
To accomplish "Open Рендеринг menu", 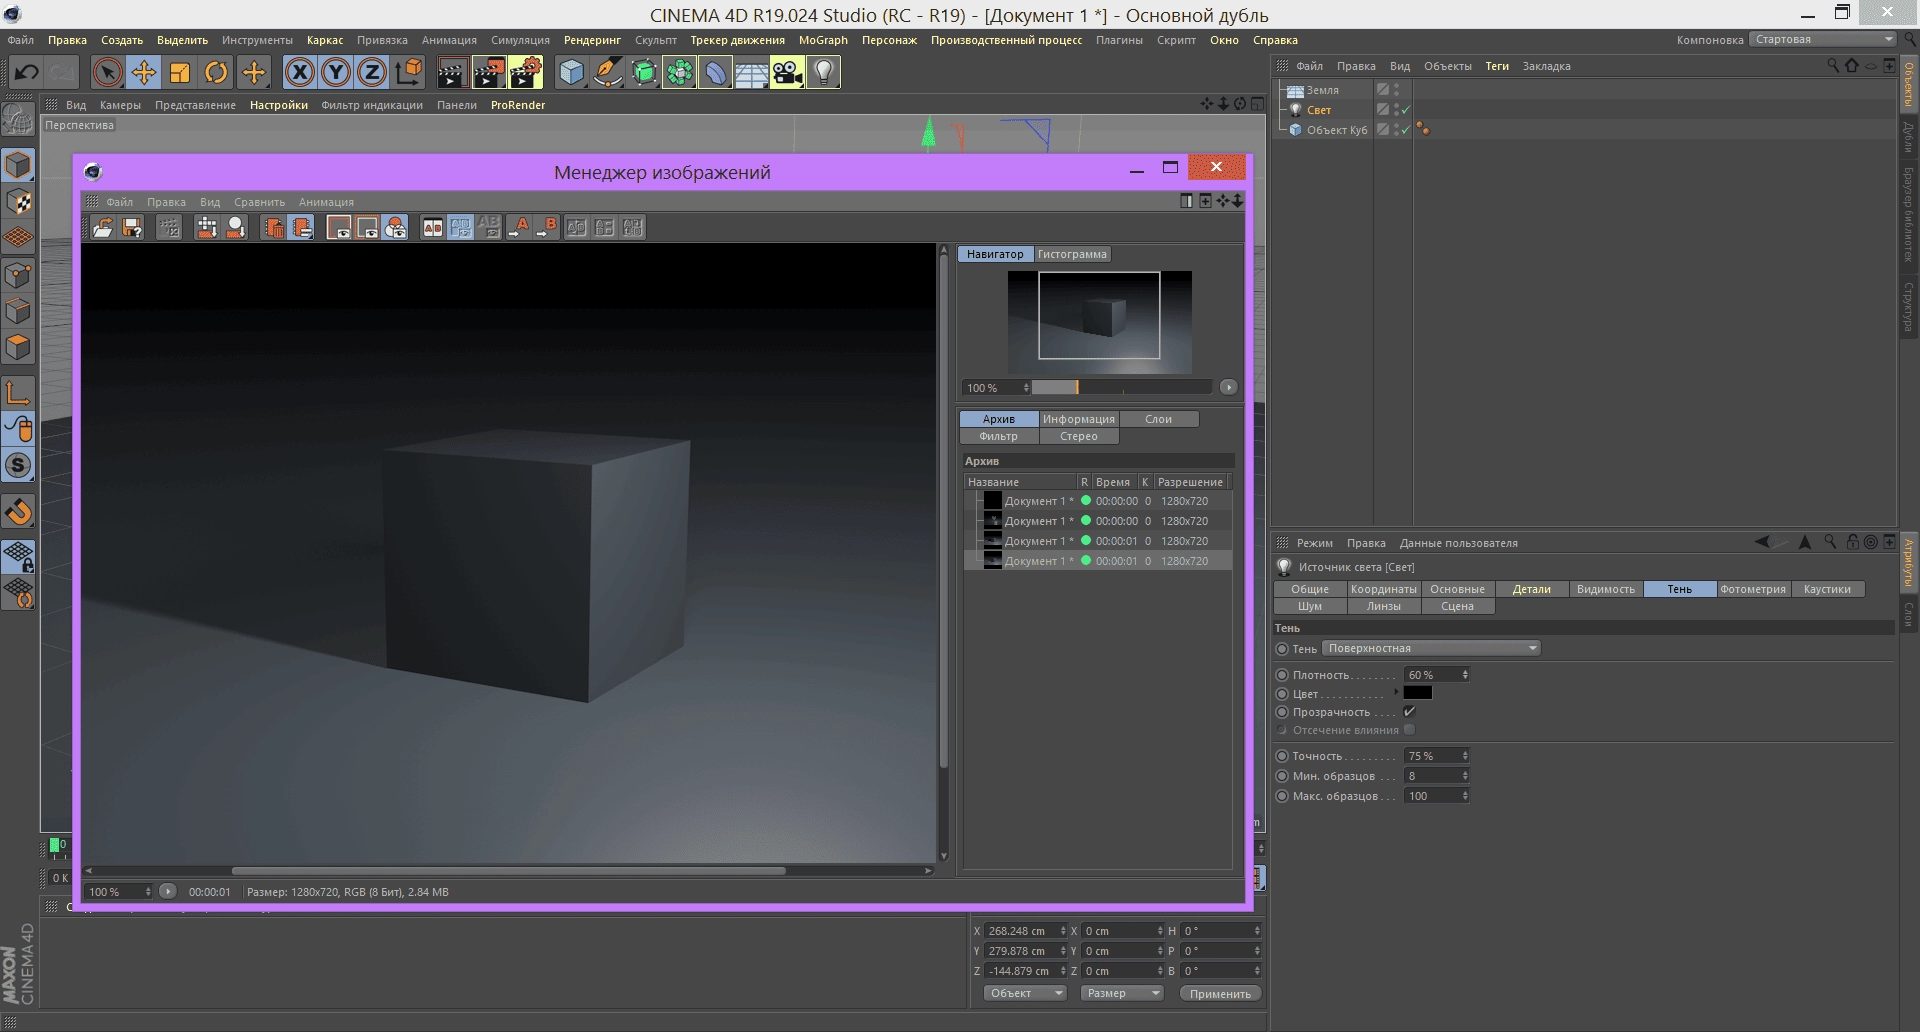I will point(592,40).
